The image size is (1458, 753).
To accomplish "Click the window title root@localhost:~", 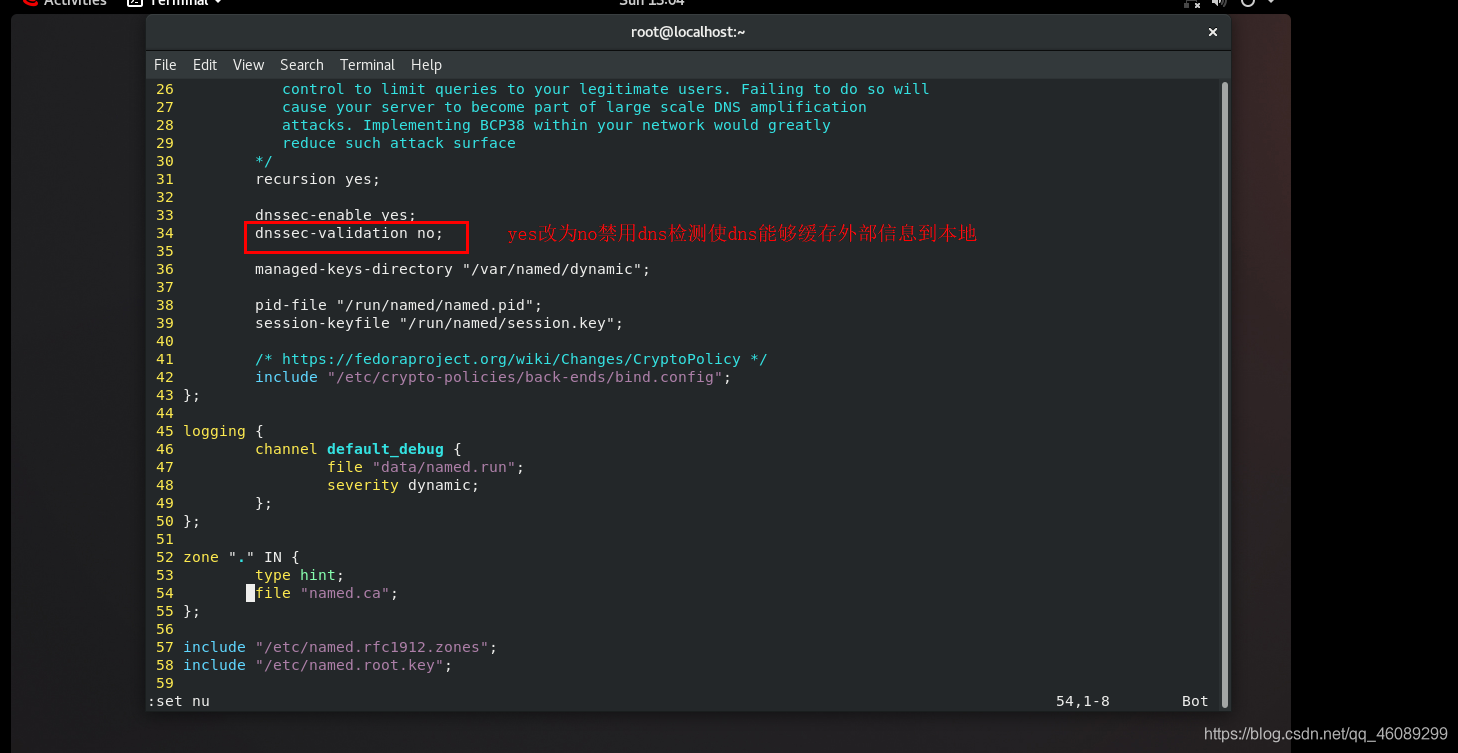I will (688, 32).
